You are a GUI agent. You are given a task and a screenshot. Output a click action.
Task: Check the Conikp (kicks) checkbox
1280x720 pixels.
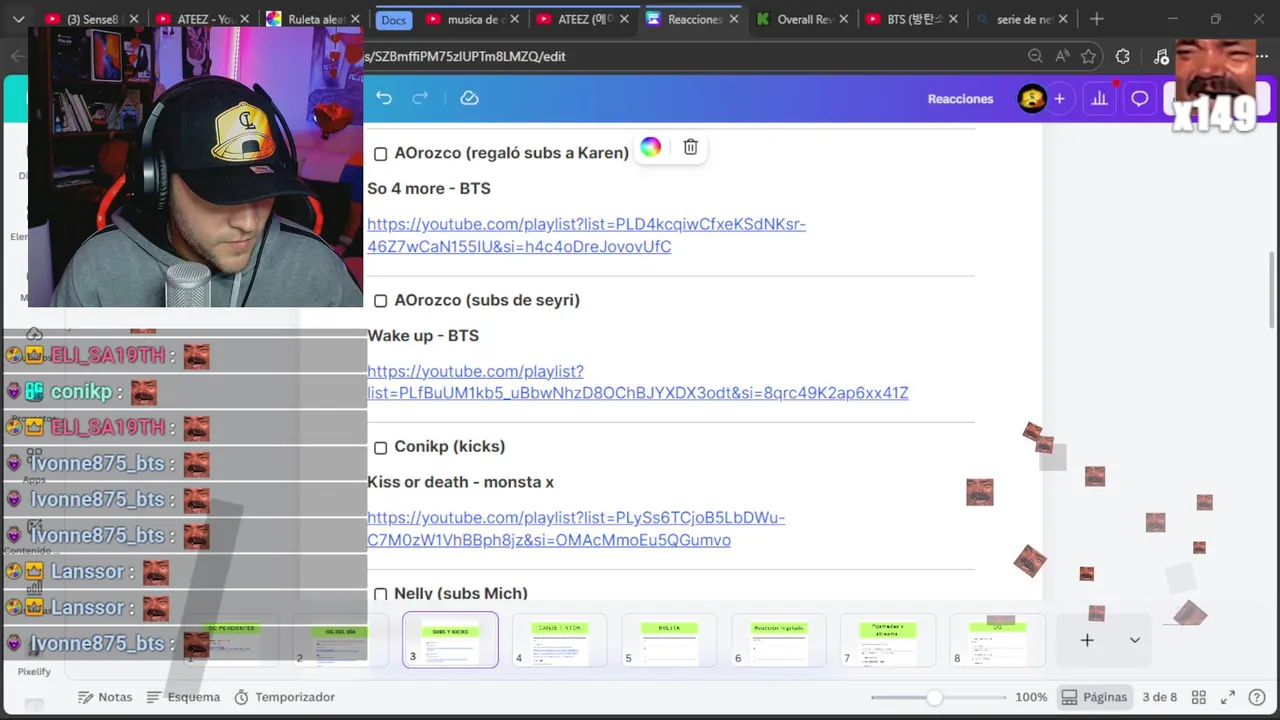tap(380, 447)
